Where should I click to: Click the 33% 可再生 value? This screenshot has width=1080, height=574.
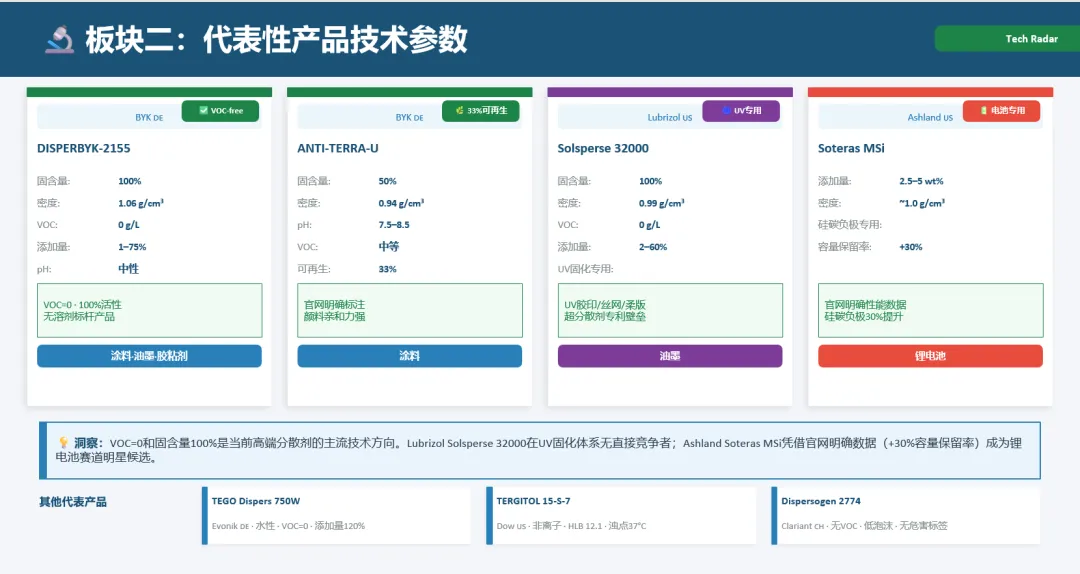[x=387, y=269]
